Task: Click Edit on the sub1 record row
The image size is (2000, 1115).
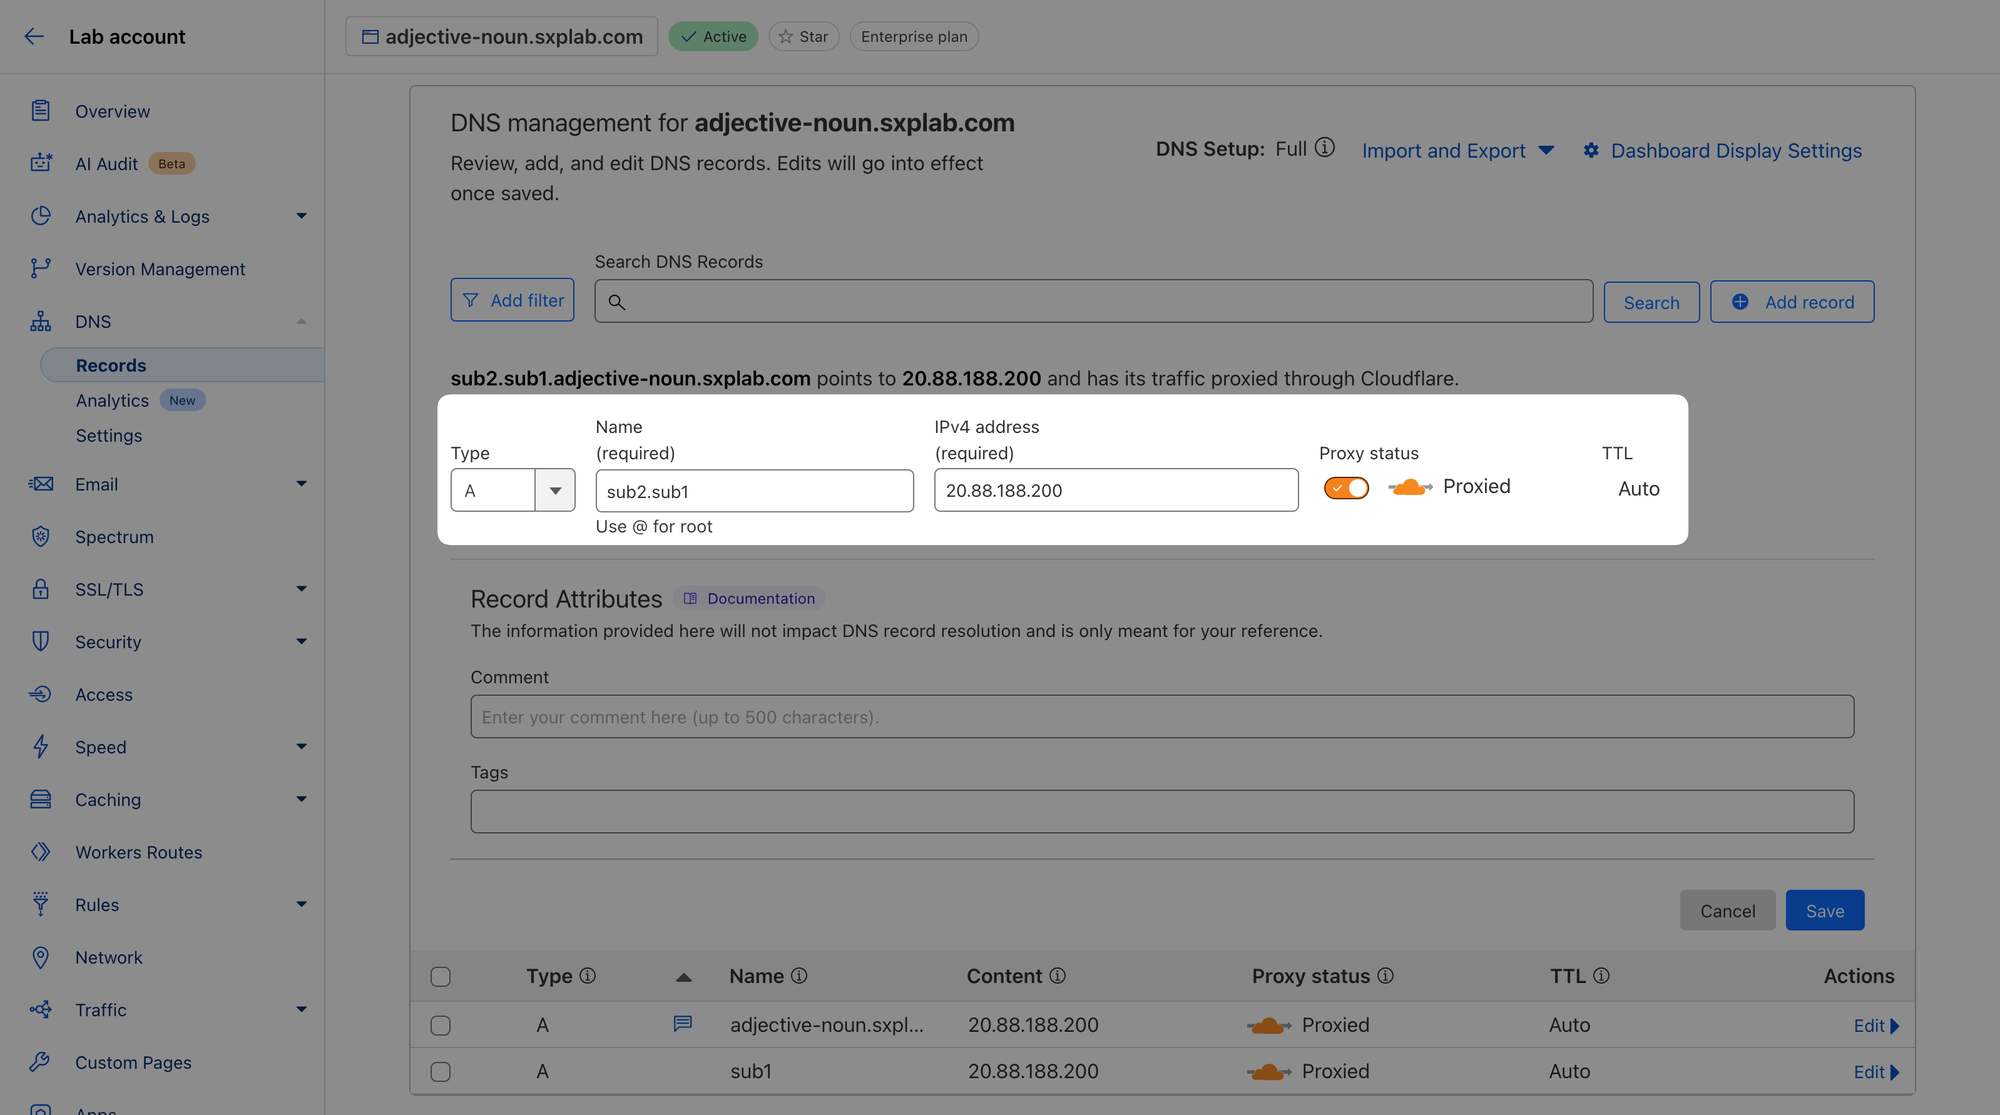Action: 1876,1072
